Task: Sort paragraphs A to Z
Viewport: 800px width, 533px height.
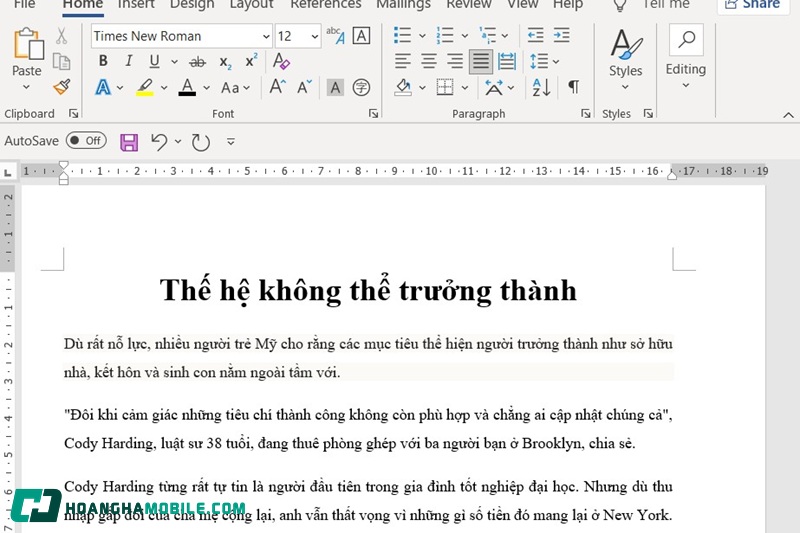Action: (541, 87)
